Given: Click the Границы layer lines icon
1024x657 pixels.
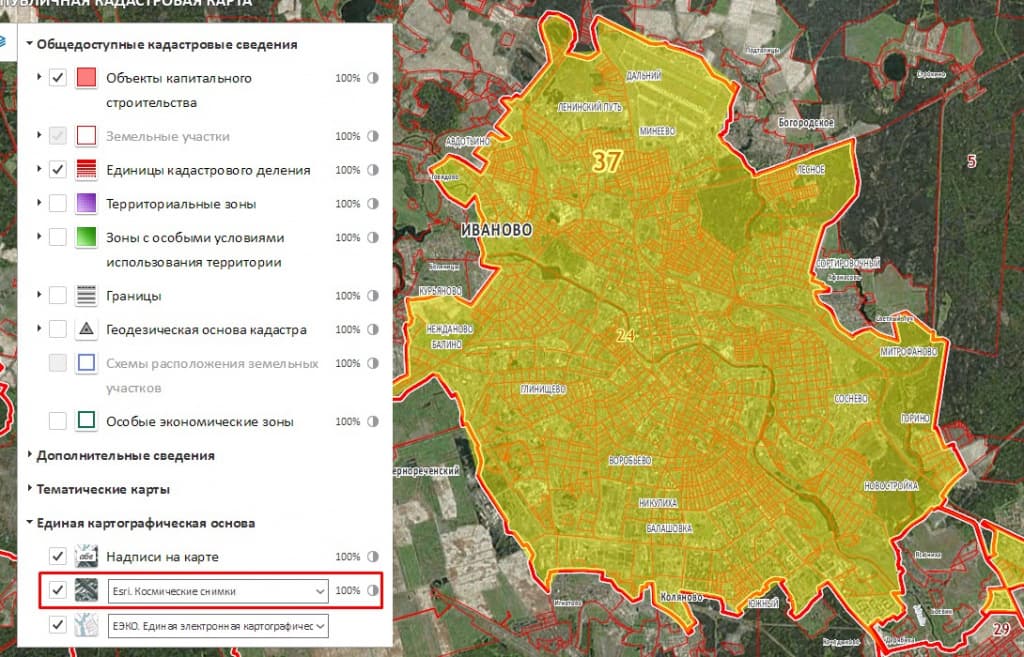Looking at the screenshot, I should (87, 296).
